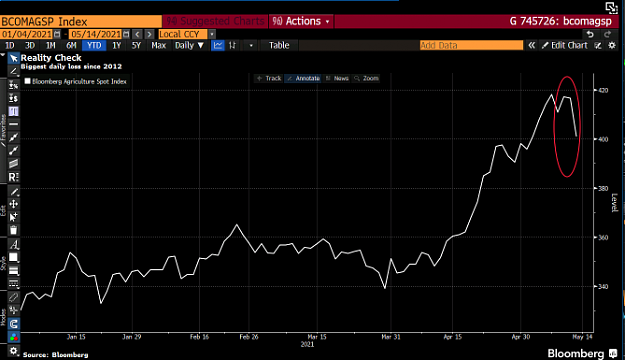625x360 pixels.
Task: Open the line thickness style tool
Action: [14, 271]
